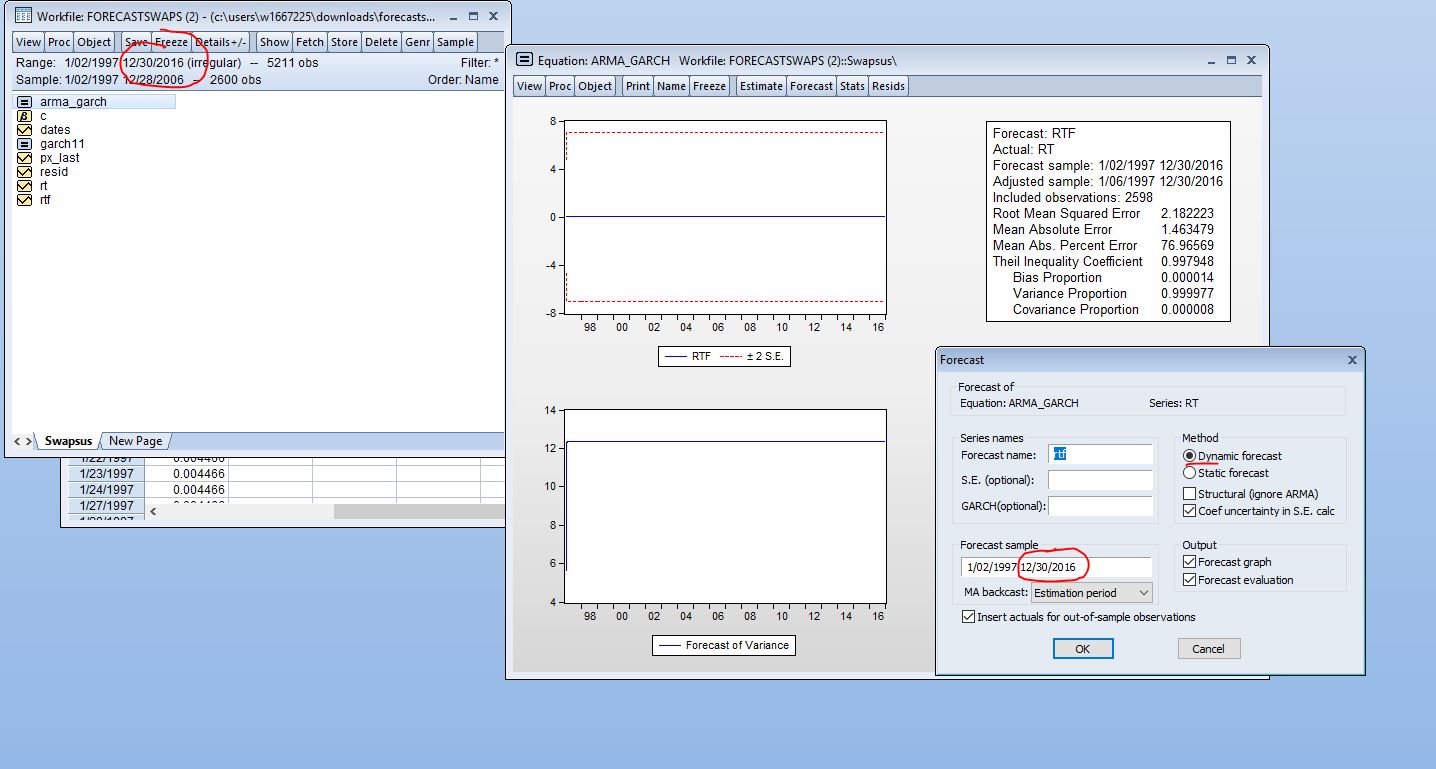Click the Estimate button in equation toolbar
This screenshot has height=769, width=1436.
coord(761,86)
